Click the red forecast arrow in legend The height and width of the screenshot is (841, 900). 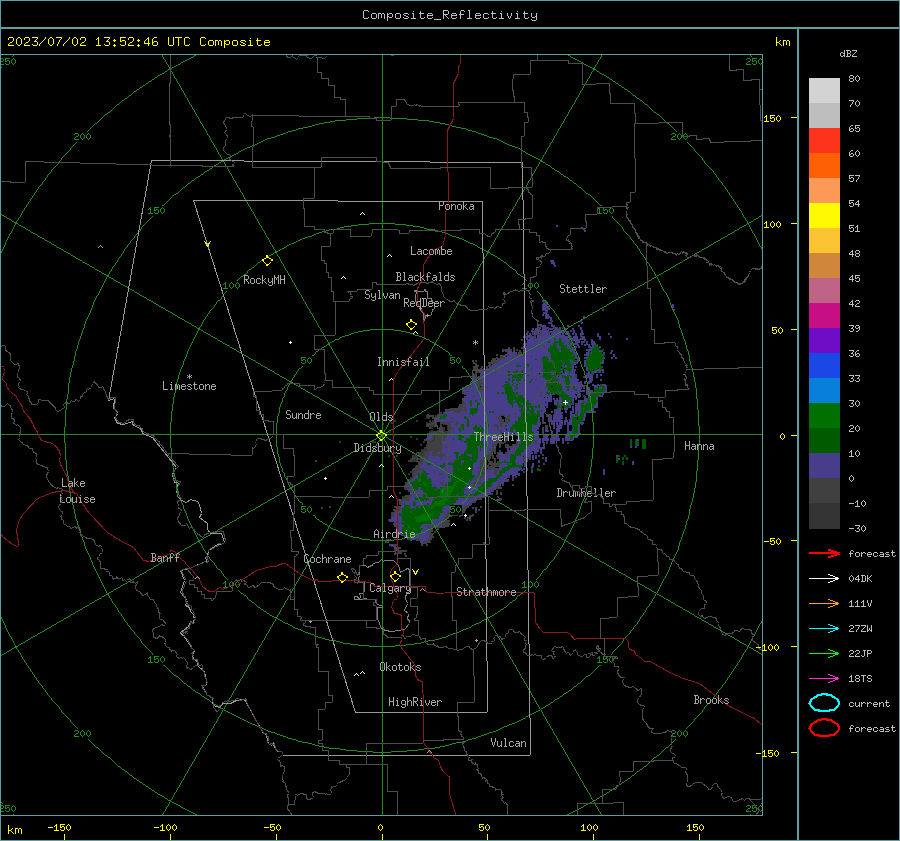(x=824, y=553)
